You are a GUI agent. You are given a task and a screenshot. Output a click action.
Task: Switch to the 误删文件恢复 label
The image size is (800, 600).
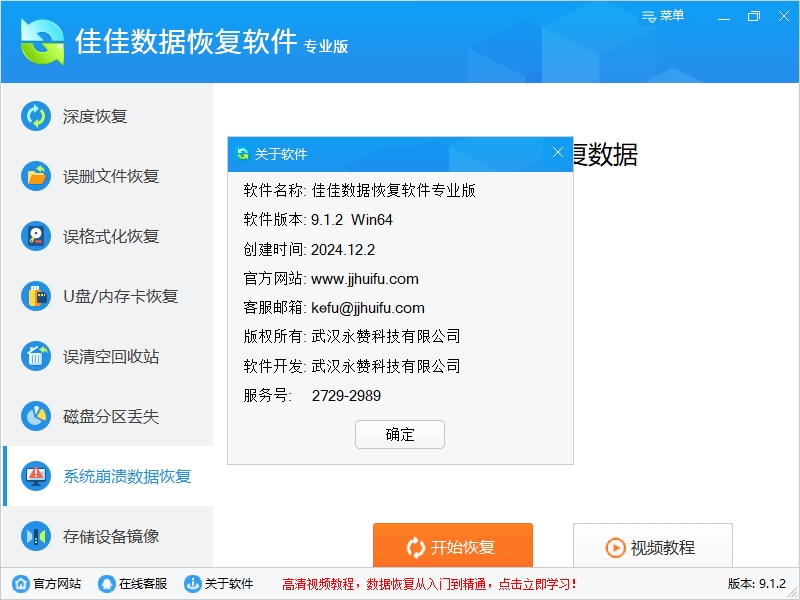coord(111,177)
